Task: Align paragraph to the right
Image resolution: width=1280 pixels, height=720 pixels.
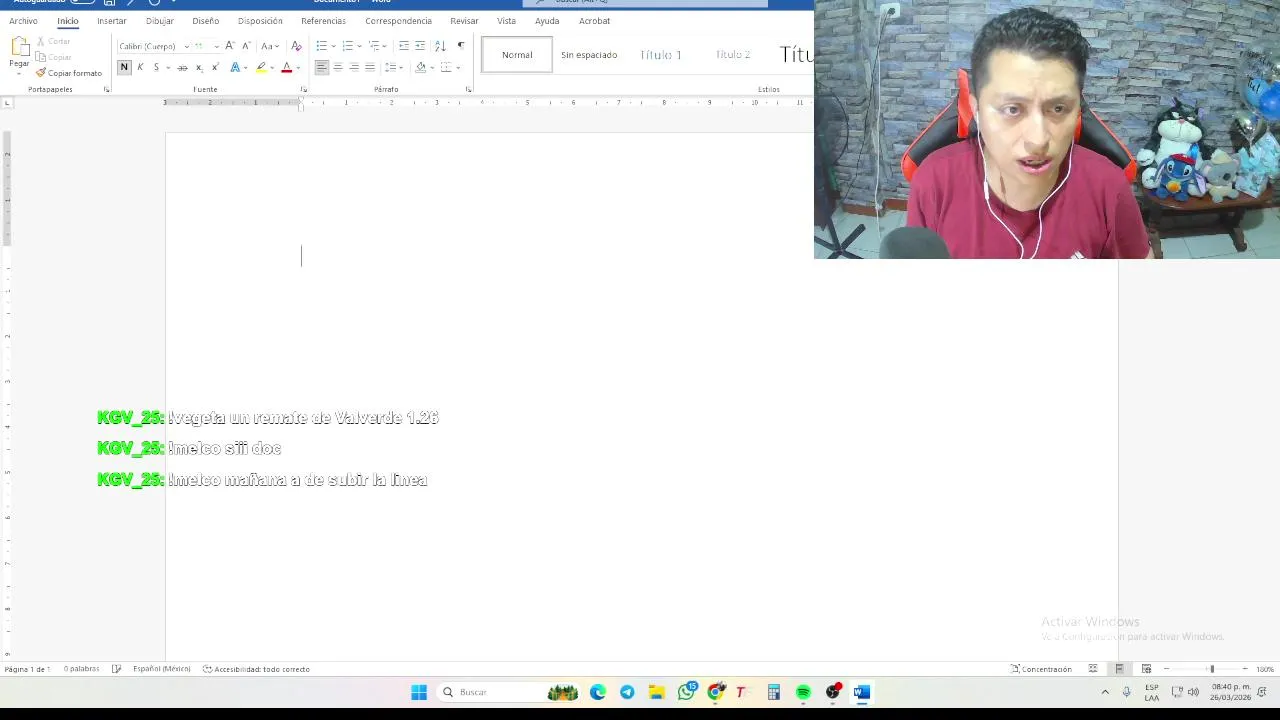Action: [x=354, y=67]
